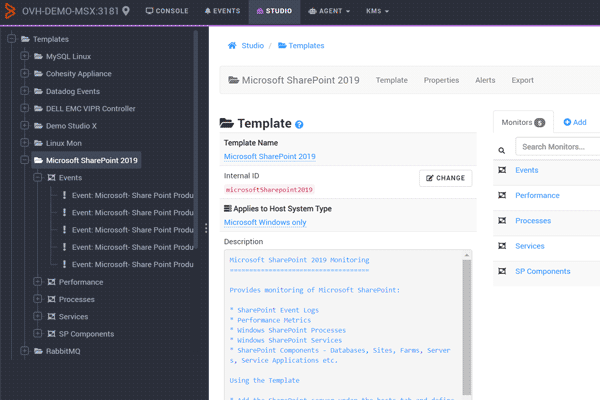
Task: Click the Search Monitors input field
Action: [557, 147]
